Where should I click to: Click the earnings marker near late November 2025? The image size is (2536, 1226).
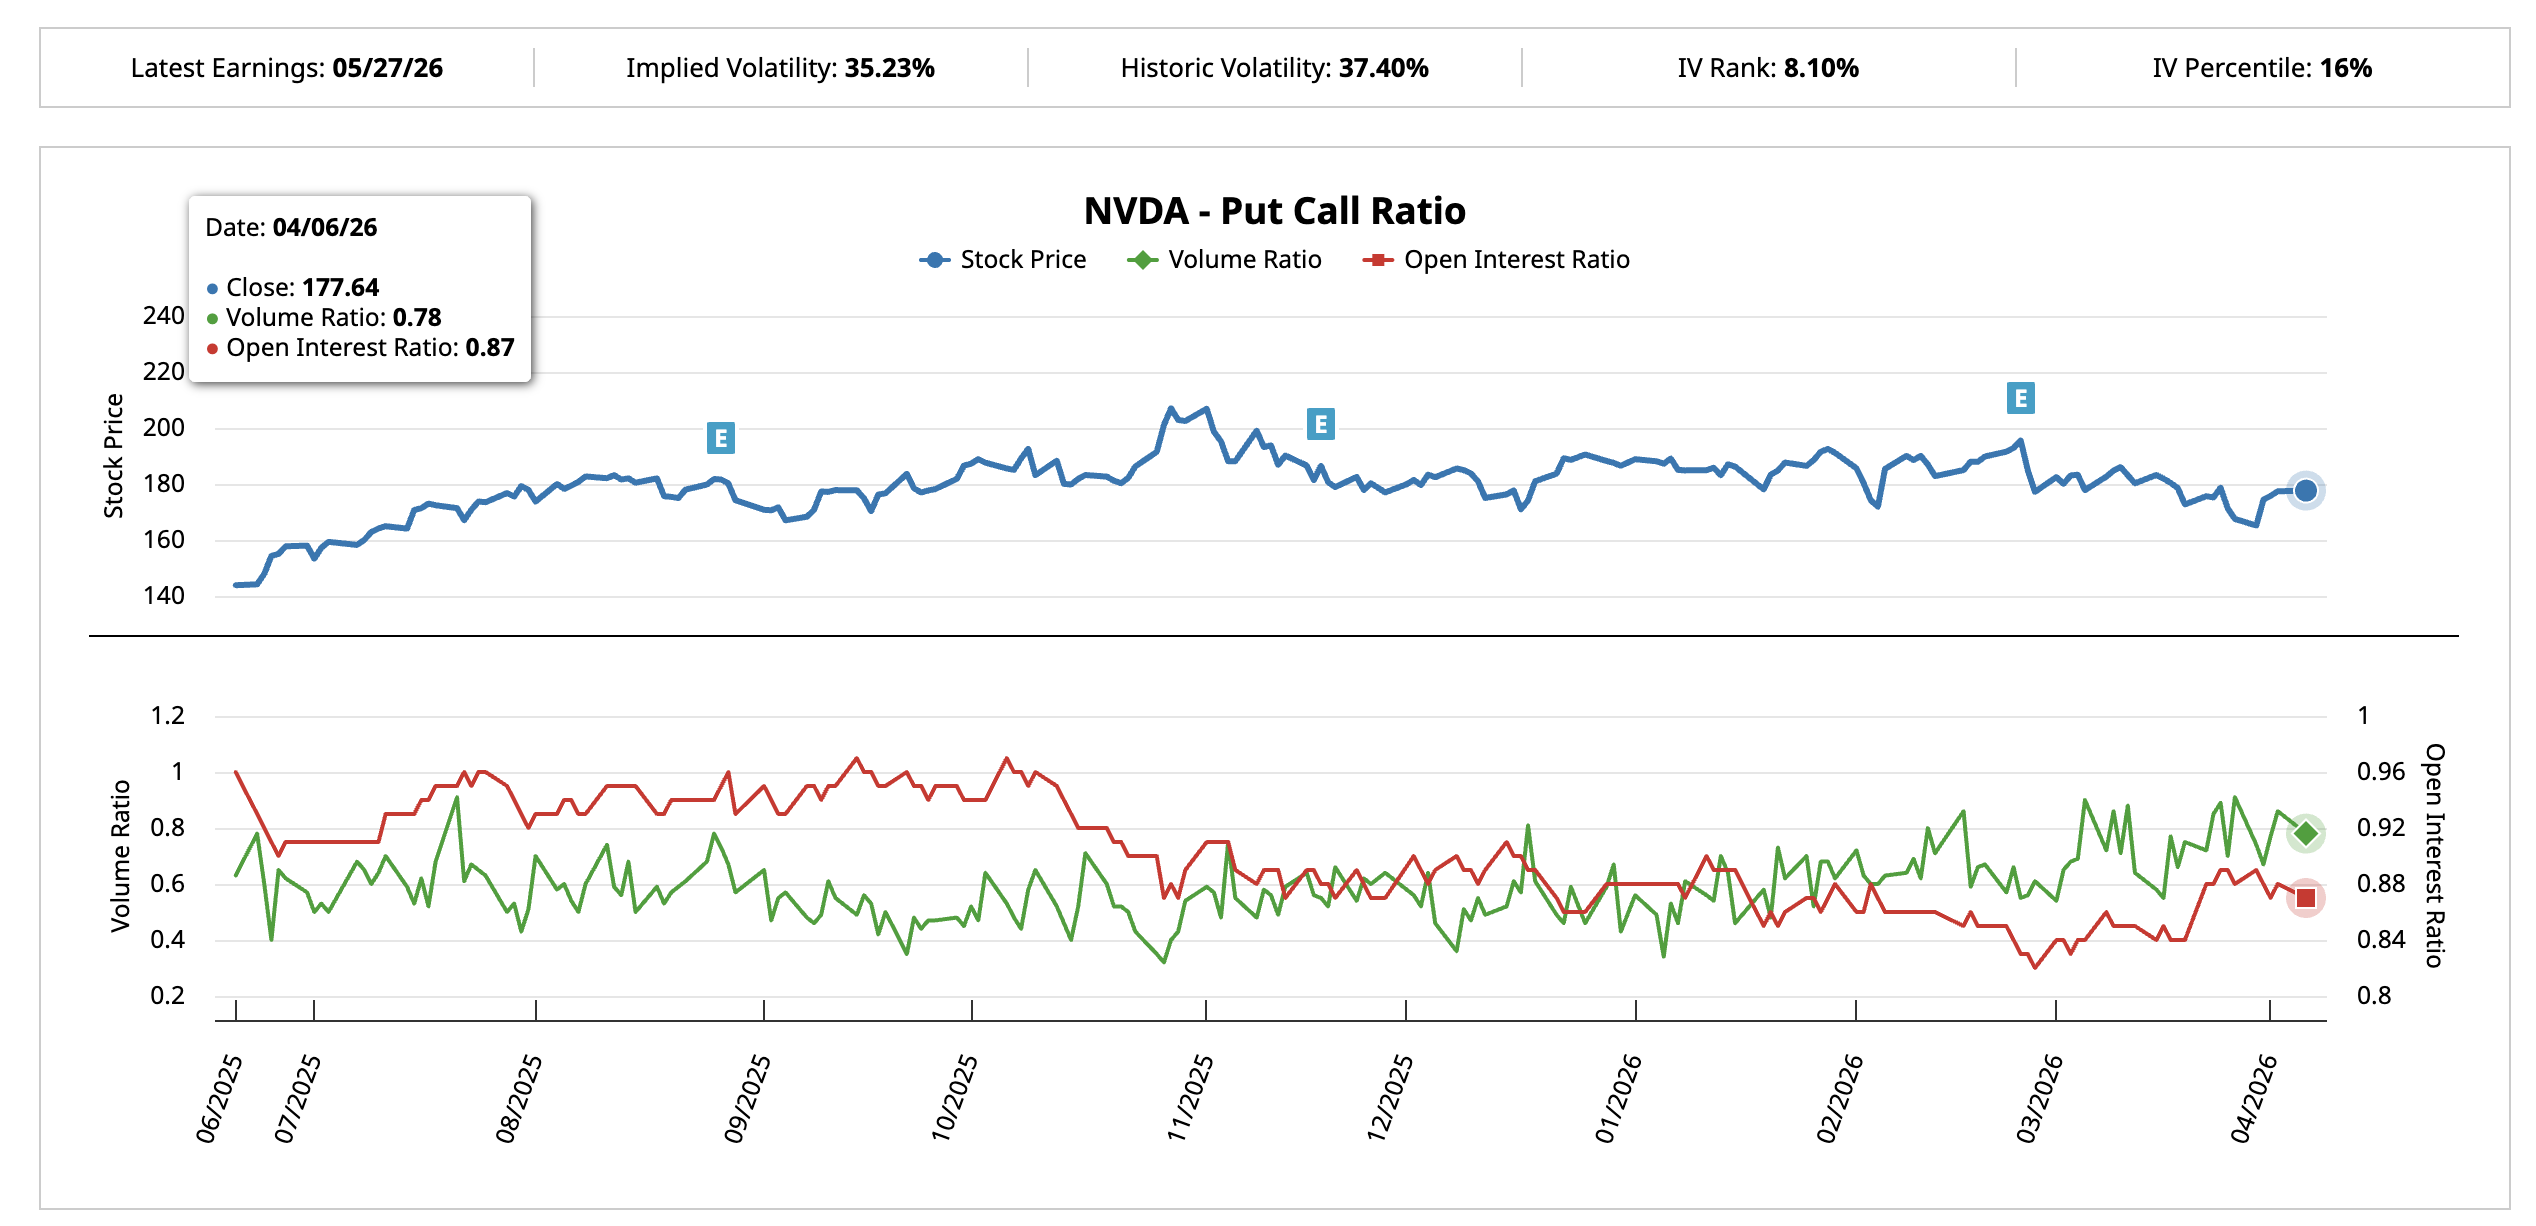(x=1320, y=424)
